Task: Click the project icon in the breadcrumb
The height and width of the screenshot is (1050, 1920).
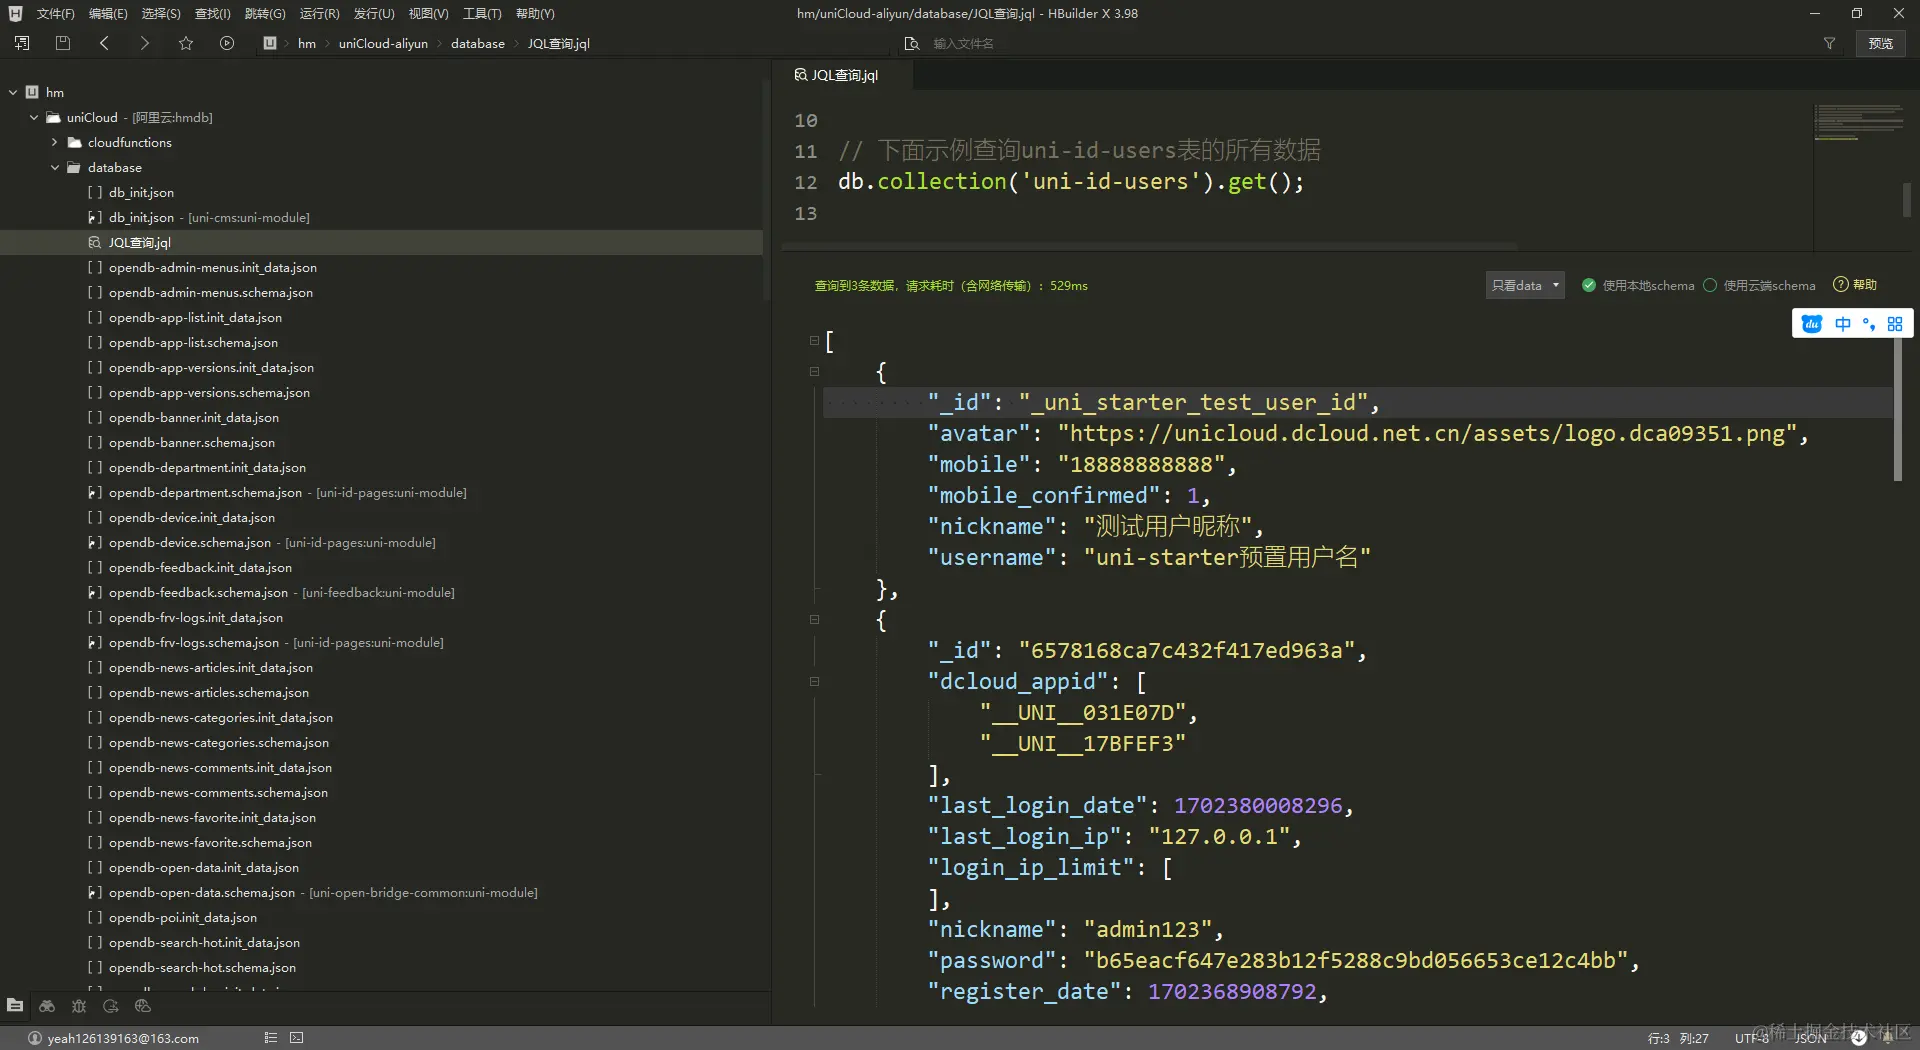Action: [x=270, y=43]
